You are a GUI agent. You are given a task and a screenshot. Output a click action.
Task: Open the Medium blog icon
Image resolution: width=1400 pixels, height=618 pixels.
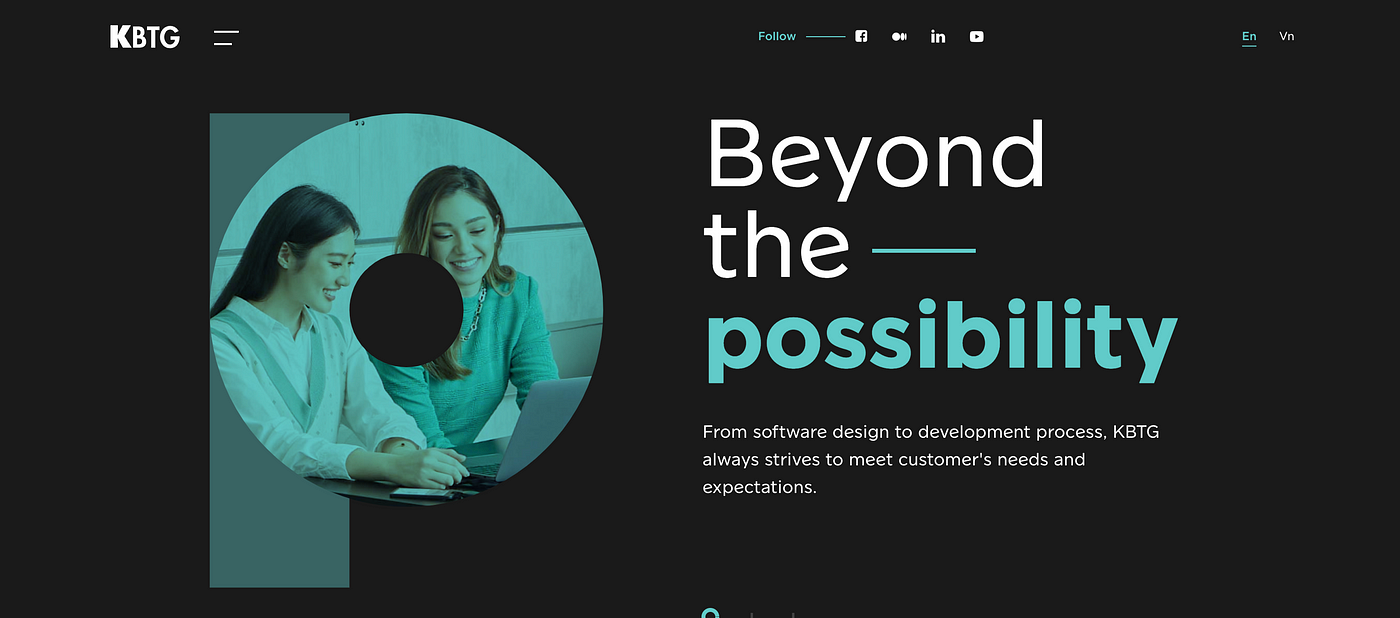899,36
